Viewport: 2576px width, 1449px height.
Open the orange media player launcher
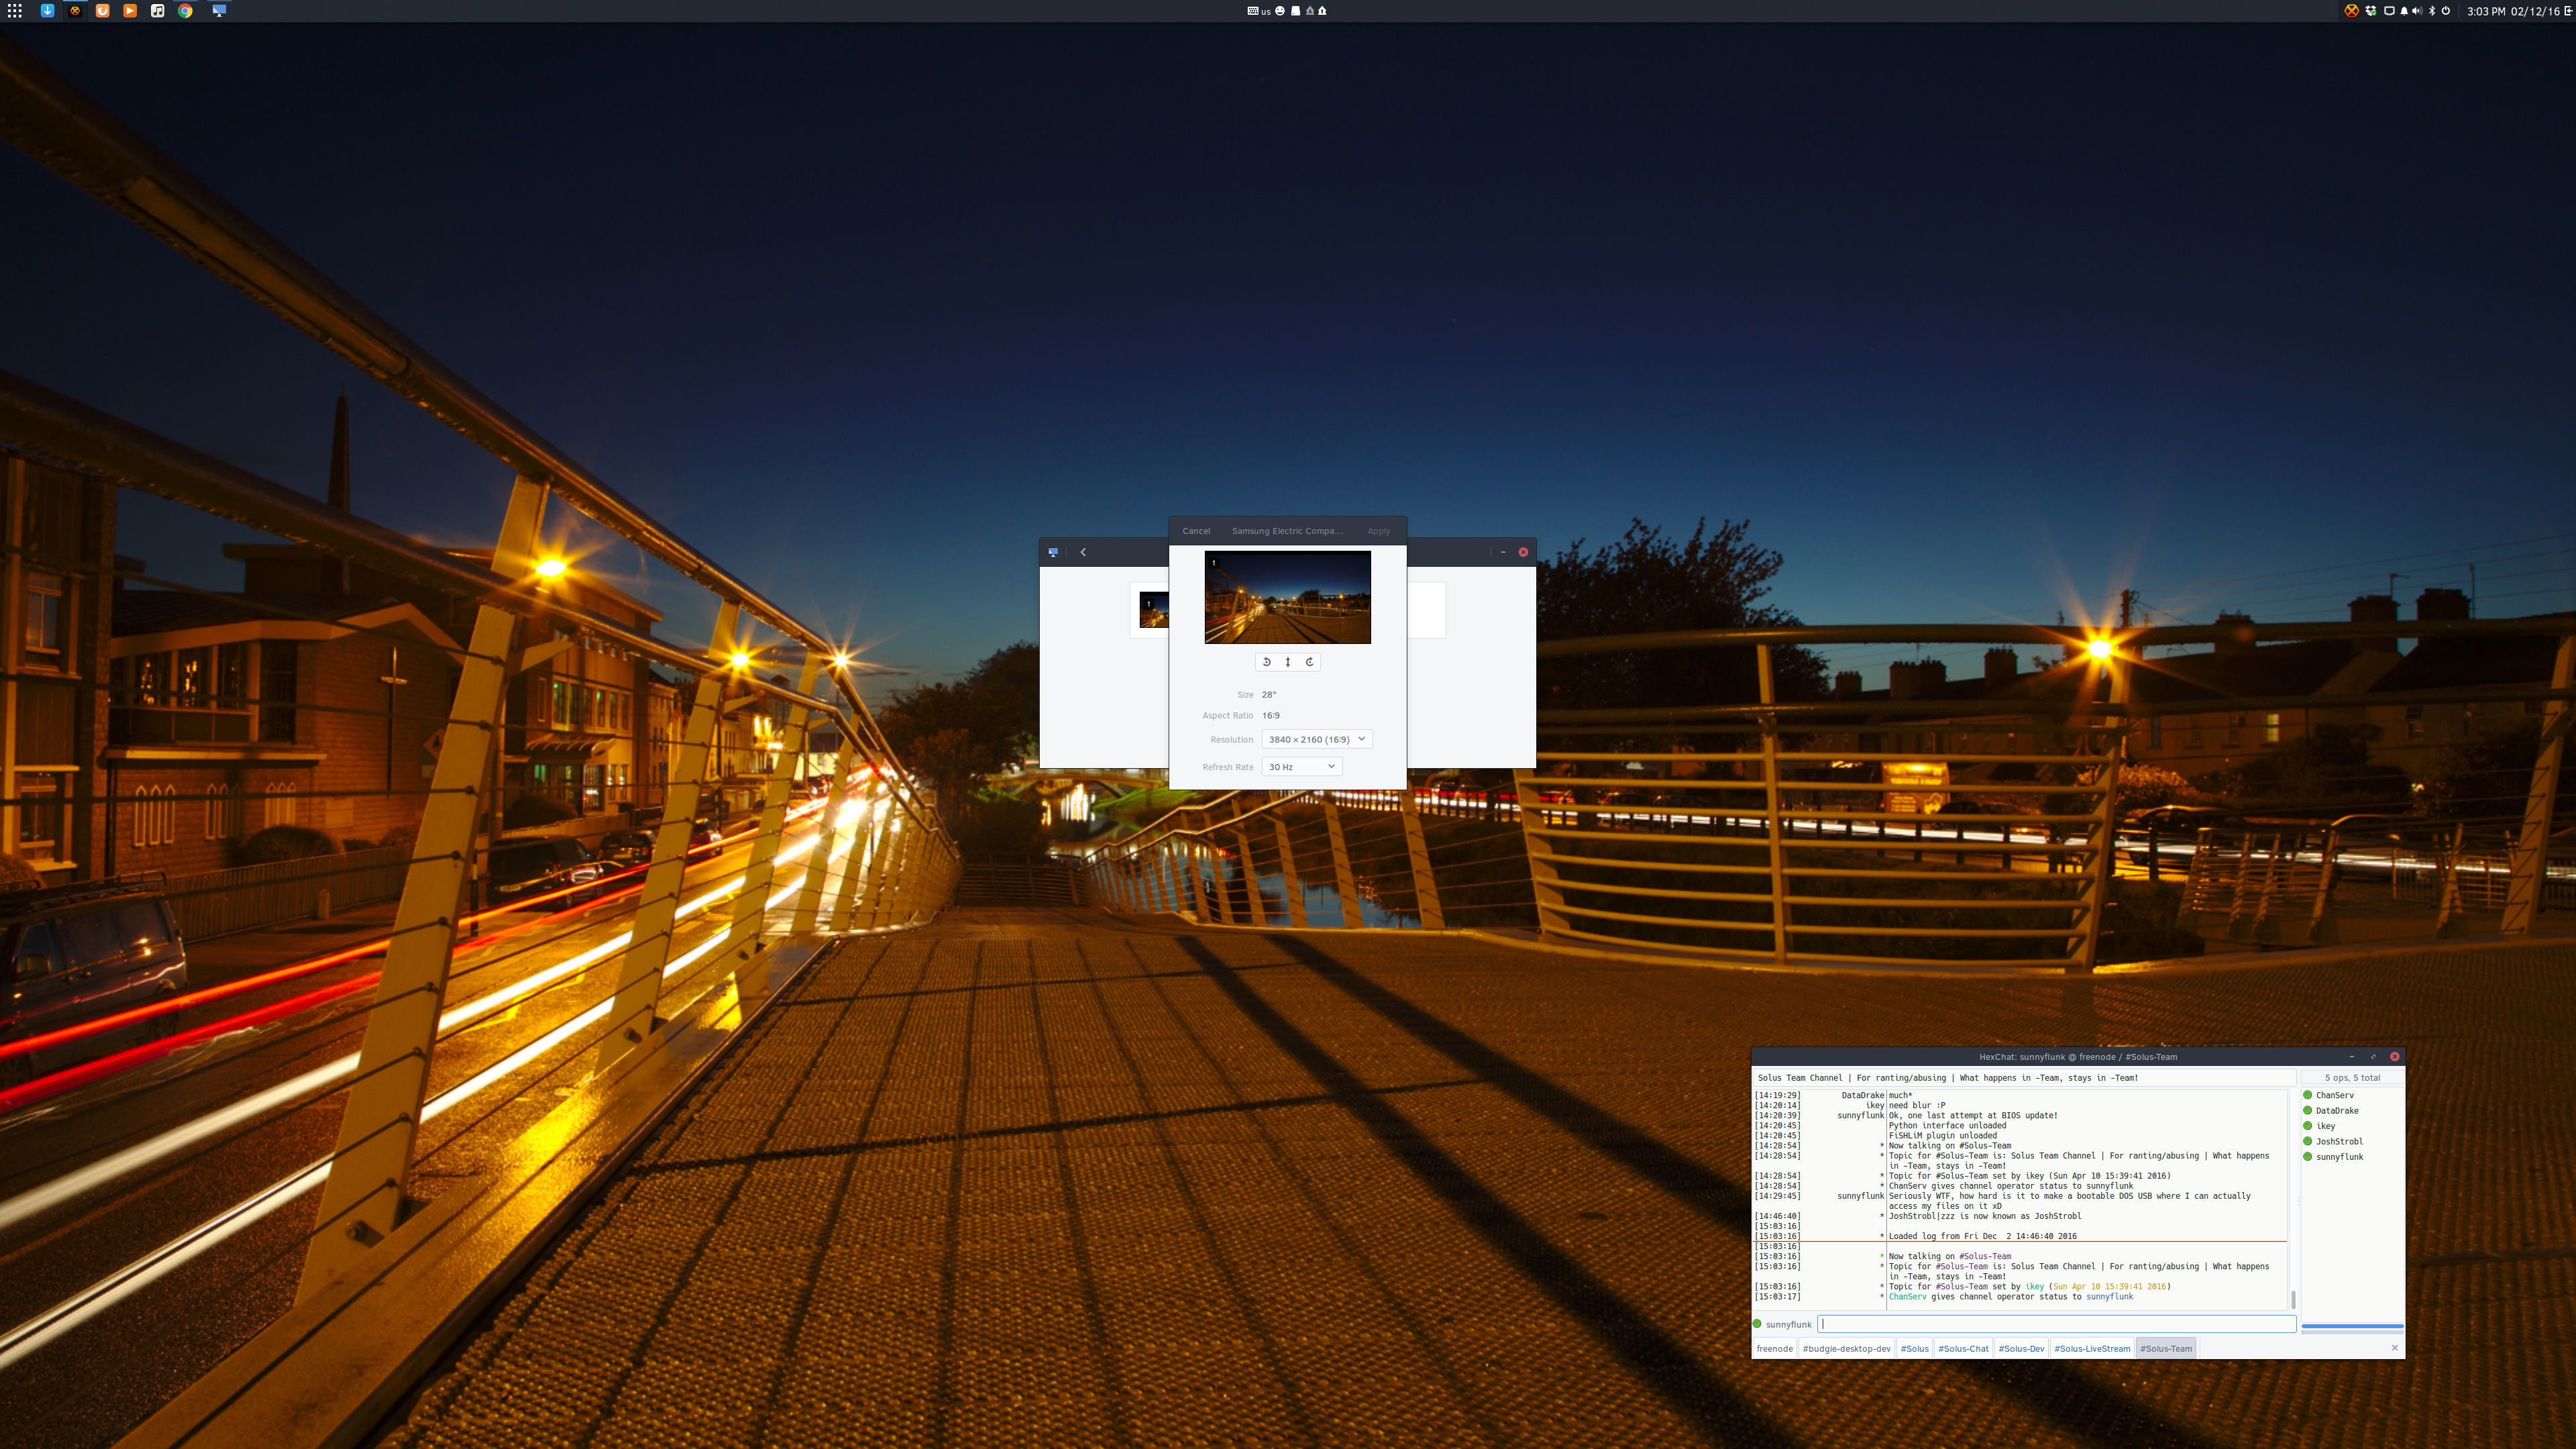pos(130,11)
